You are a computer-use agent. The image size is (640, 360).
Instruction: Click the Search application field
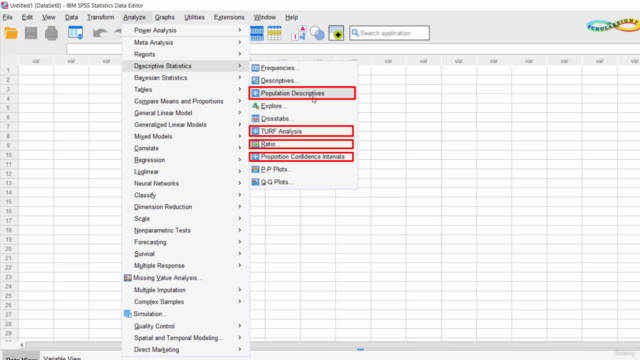(389, 33)
